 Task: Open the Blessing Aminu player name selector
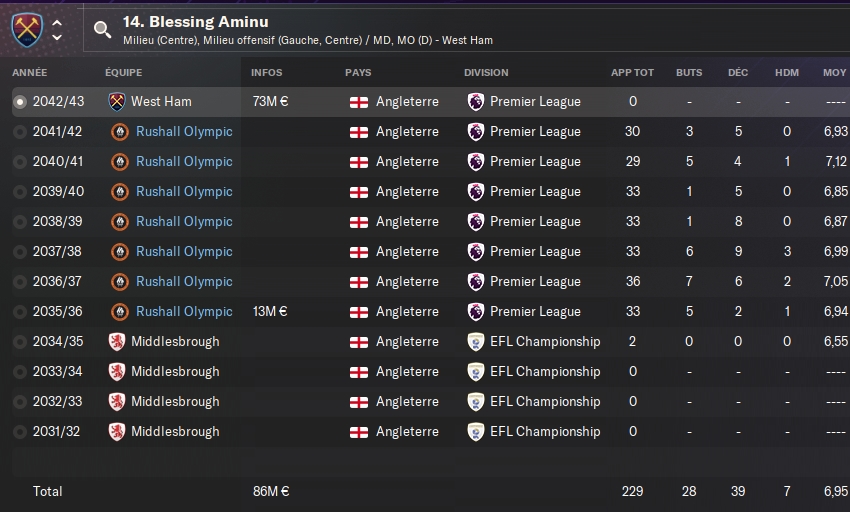196,22
